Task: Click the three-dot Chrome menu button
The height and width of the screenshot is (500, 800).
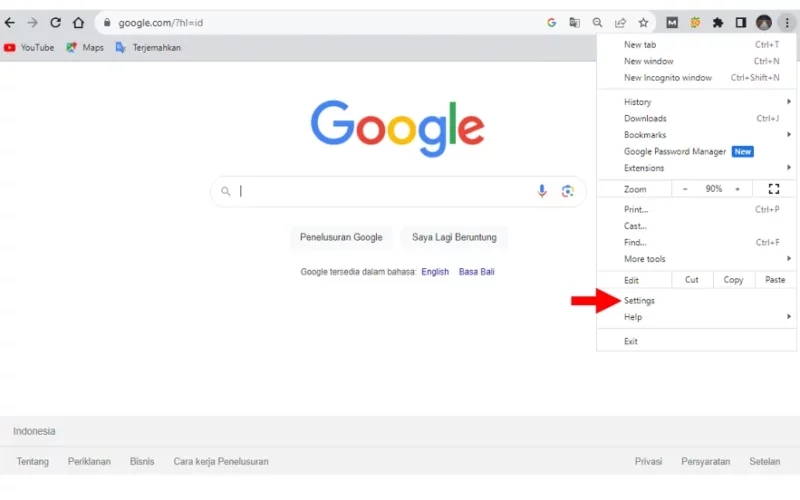Action: tap(787, 22)
